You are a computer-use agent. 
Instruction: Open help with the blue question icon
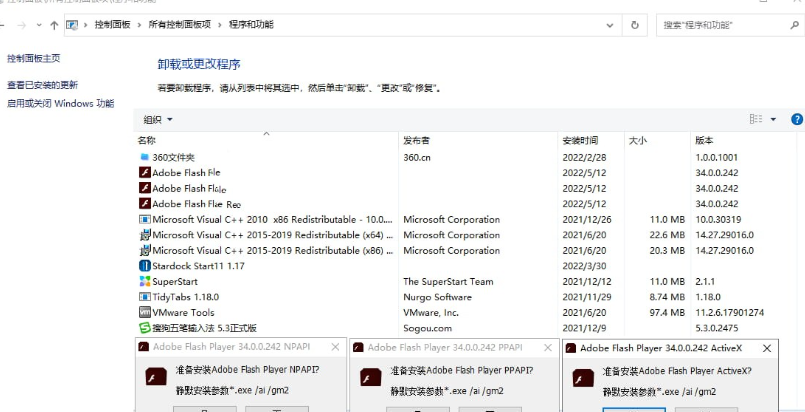click(x=797, y=119)
